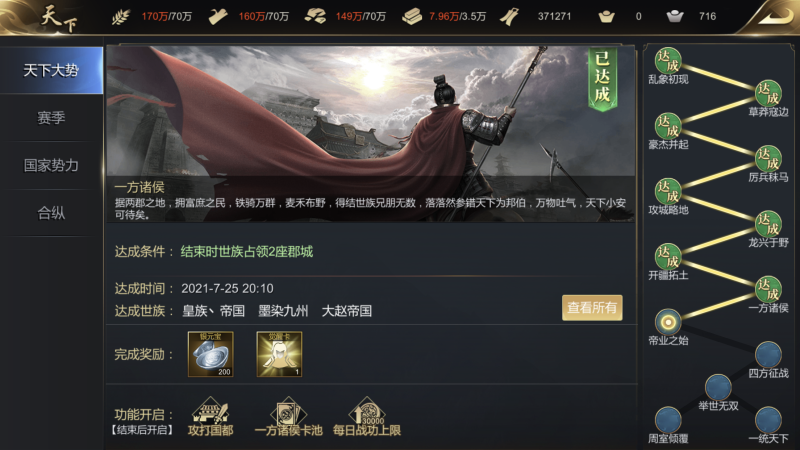Select the 攻打国都 feature icon
The width and height of the screenshot is (800, 450).
pyautogui.click(x=210, y=417)
